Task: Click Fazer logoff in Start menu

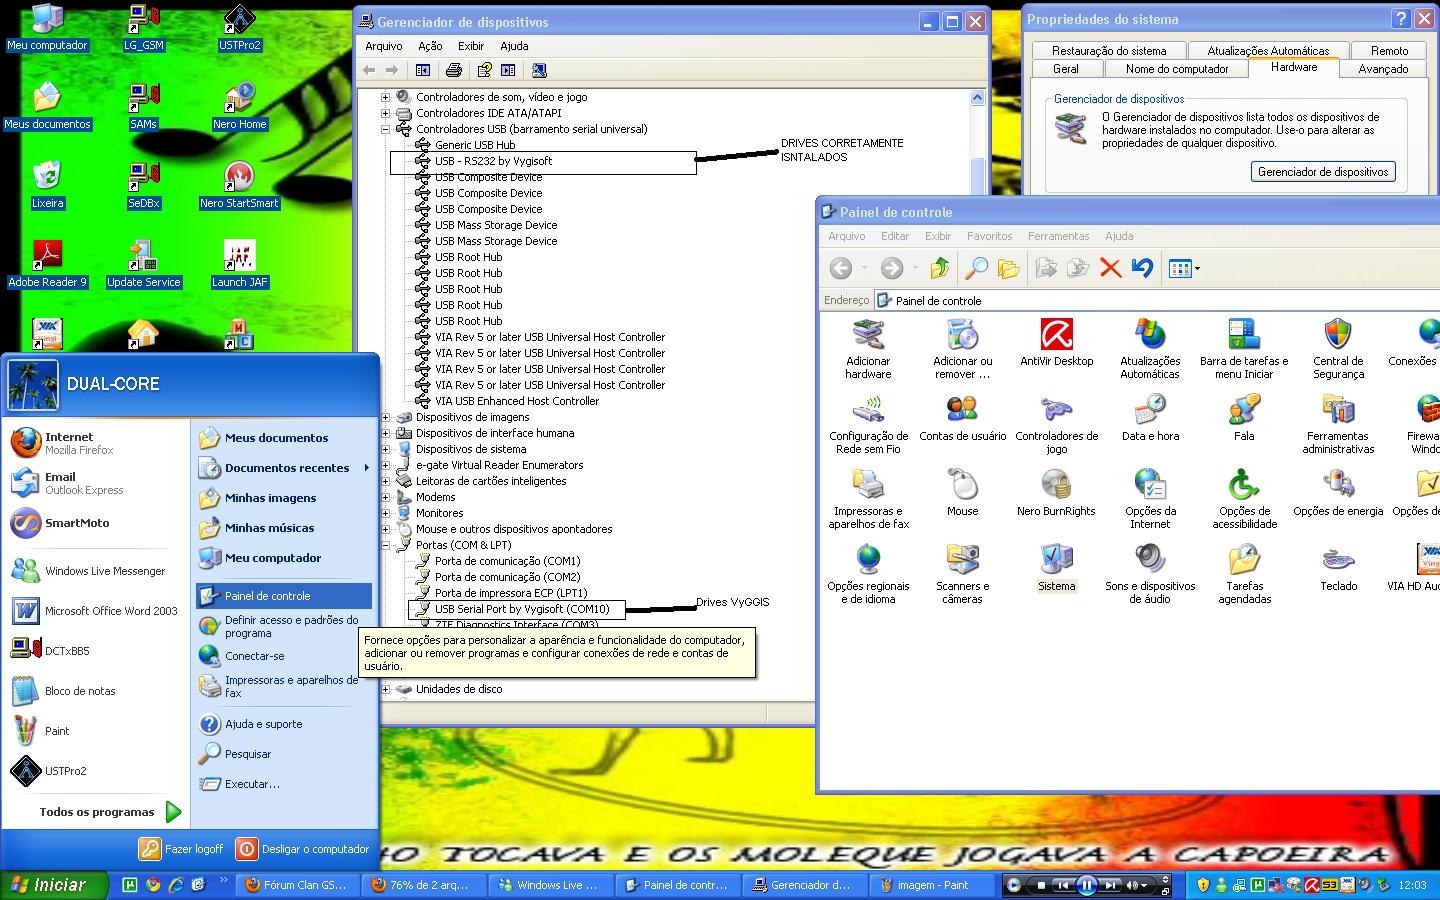Action: 181,849
